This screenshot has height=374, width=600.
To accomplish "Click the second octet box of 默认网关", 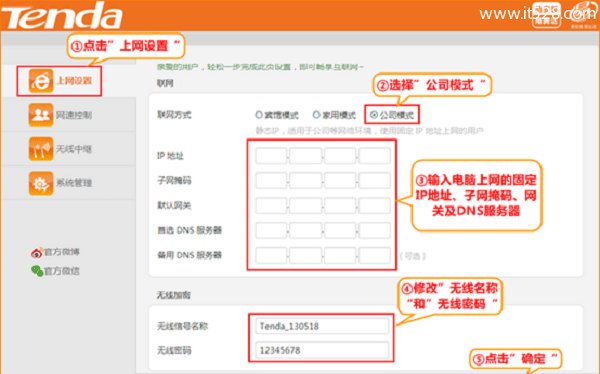I will [x=305, y=206].
